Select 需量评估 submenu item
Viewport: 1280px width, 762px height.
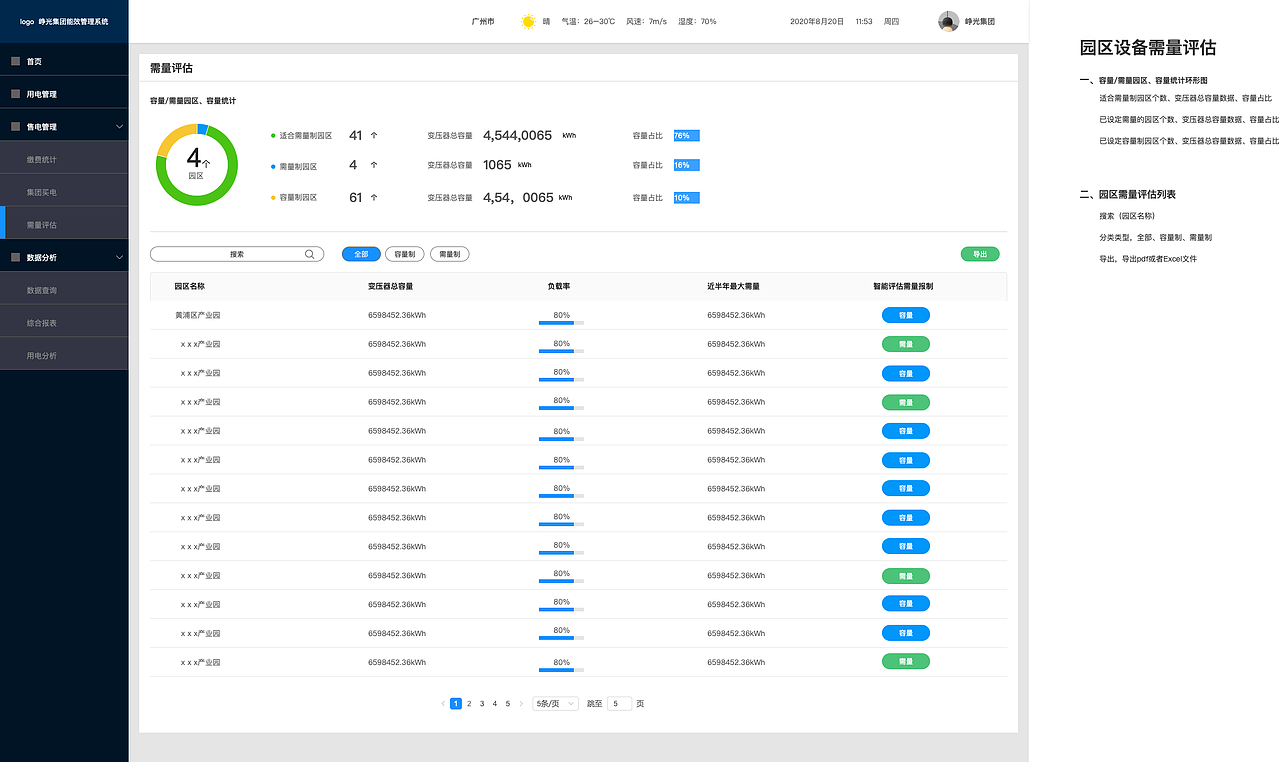click(x=64, y=225)
